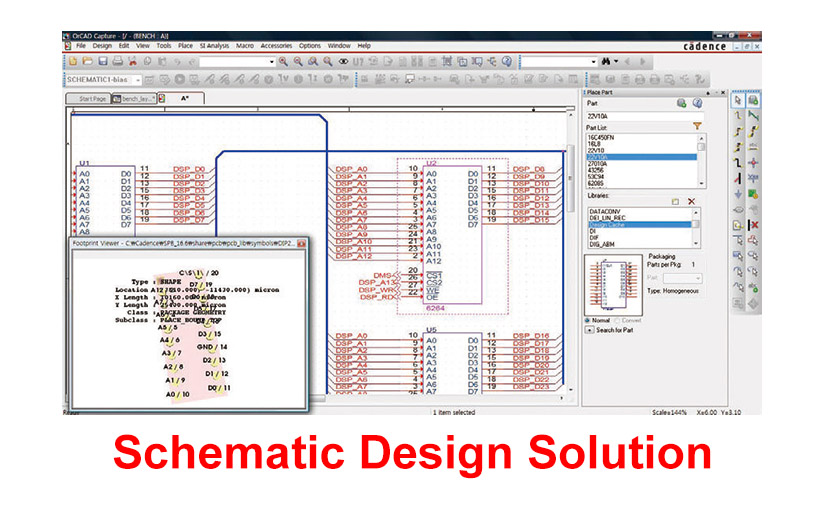Click the Libraries list scrollbar

(x=696, y=228)
